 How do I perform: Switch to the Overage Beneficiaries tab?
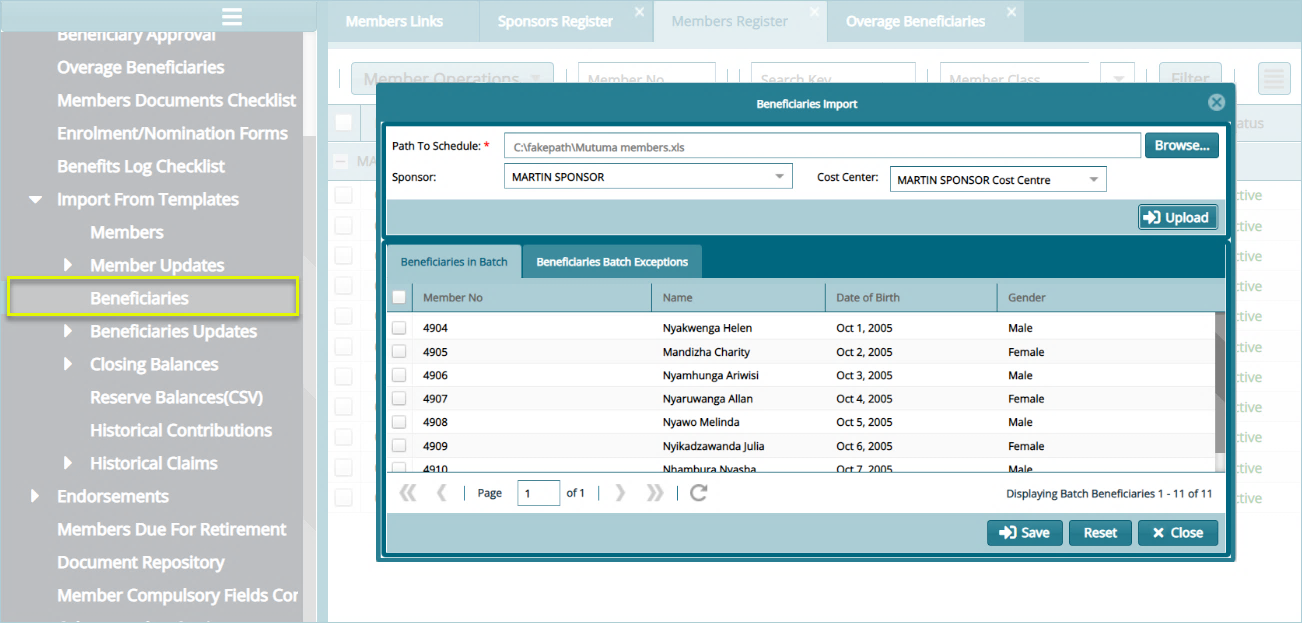pyautogui.click(x=915, y=21)
